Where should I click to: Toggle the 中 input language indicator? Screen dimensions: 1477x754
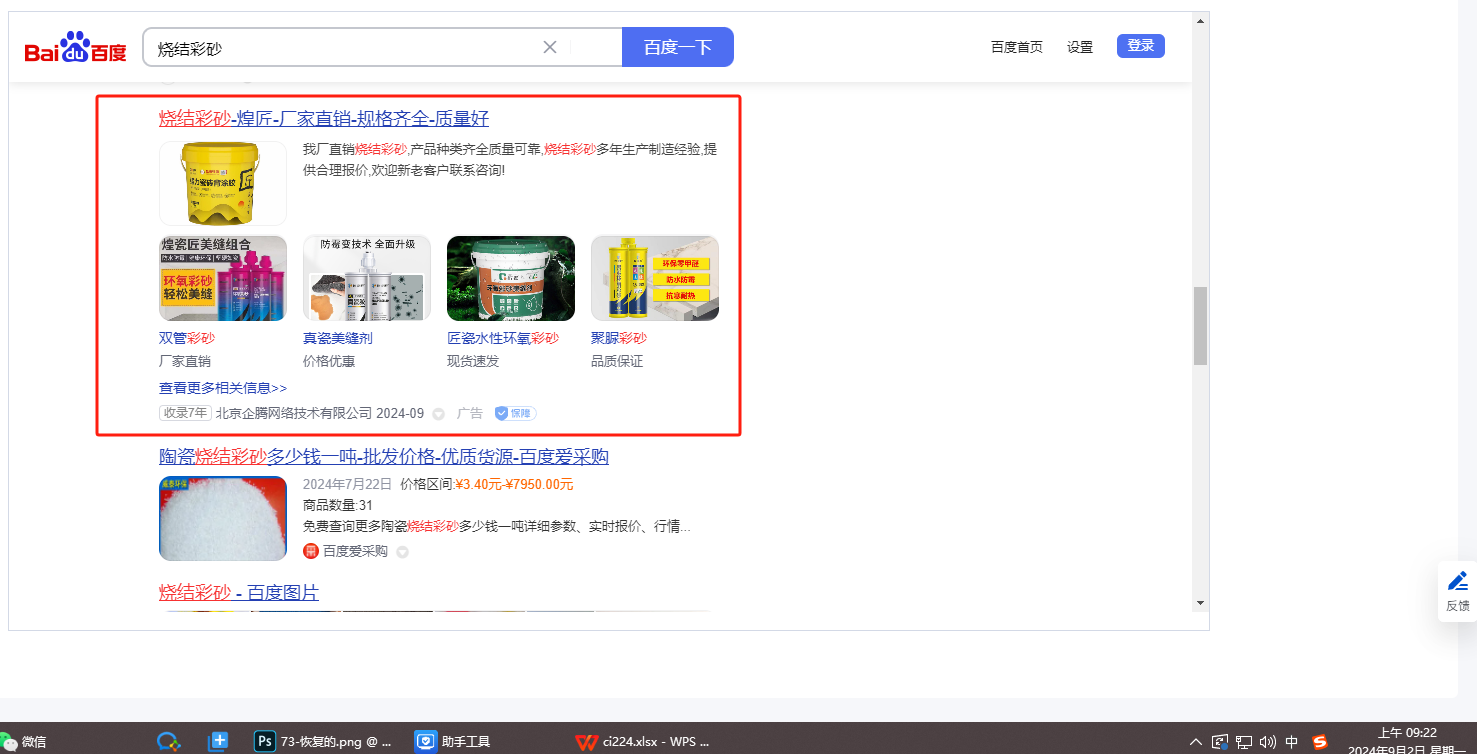(x=1292, y=742)
